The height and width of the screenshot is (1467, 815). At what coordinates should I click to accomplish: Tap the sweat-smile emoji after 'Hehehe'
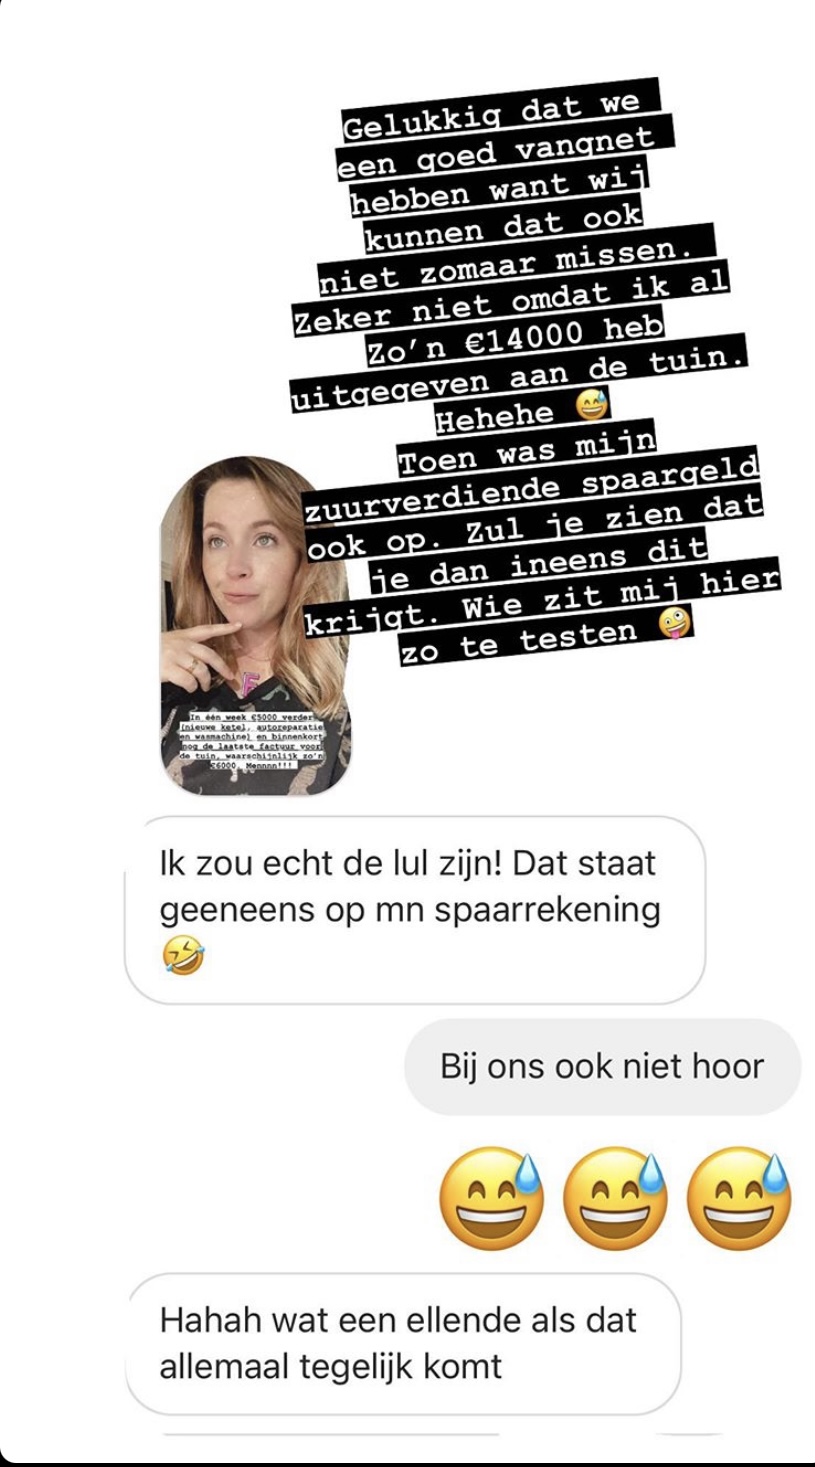[592, 406]
